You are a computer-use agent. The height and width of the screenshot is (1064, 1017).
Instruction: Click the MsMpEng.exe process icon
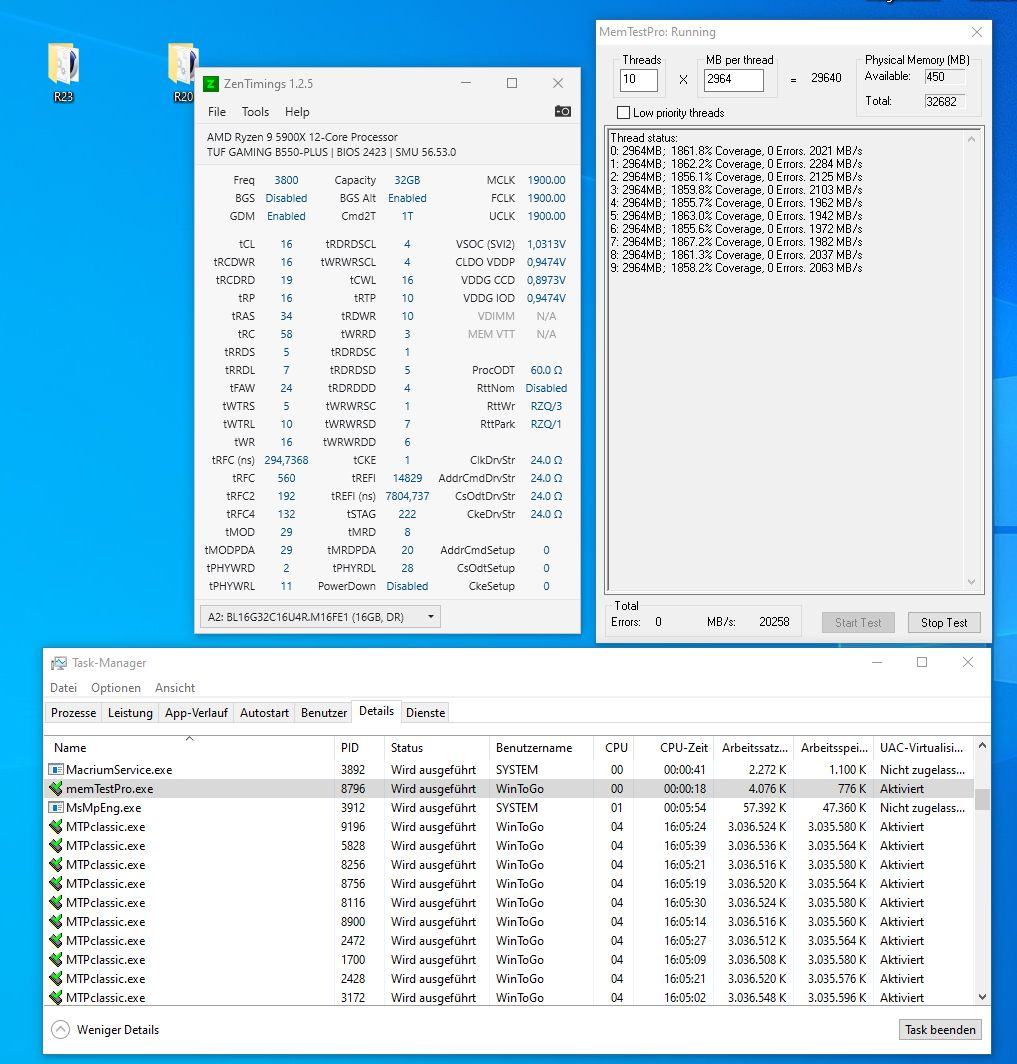coord(56,808)
